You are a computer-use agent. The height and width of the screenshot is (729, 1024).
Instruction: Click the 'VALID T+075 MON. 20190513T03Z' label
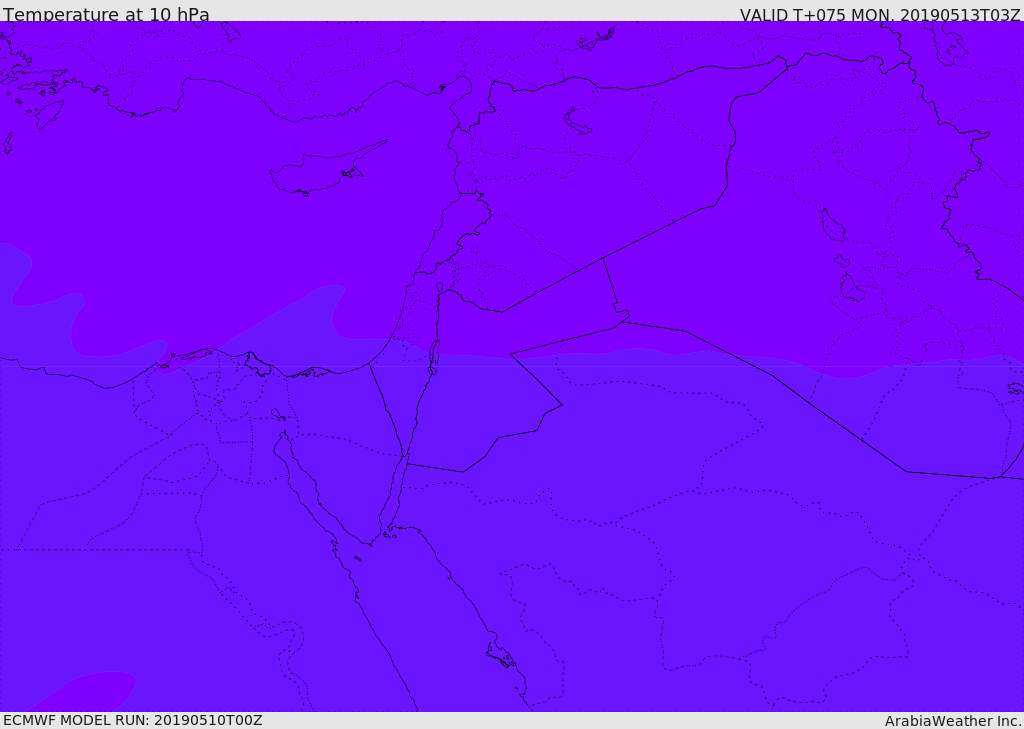[880, 15]
